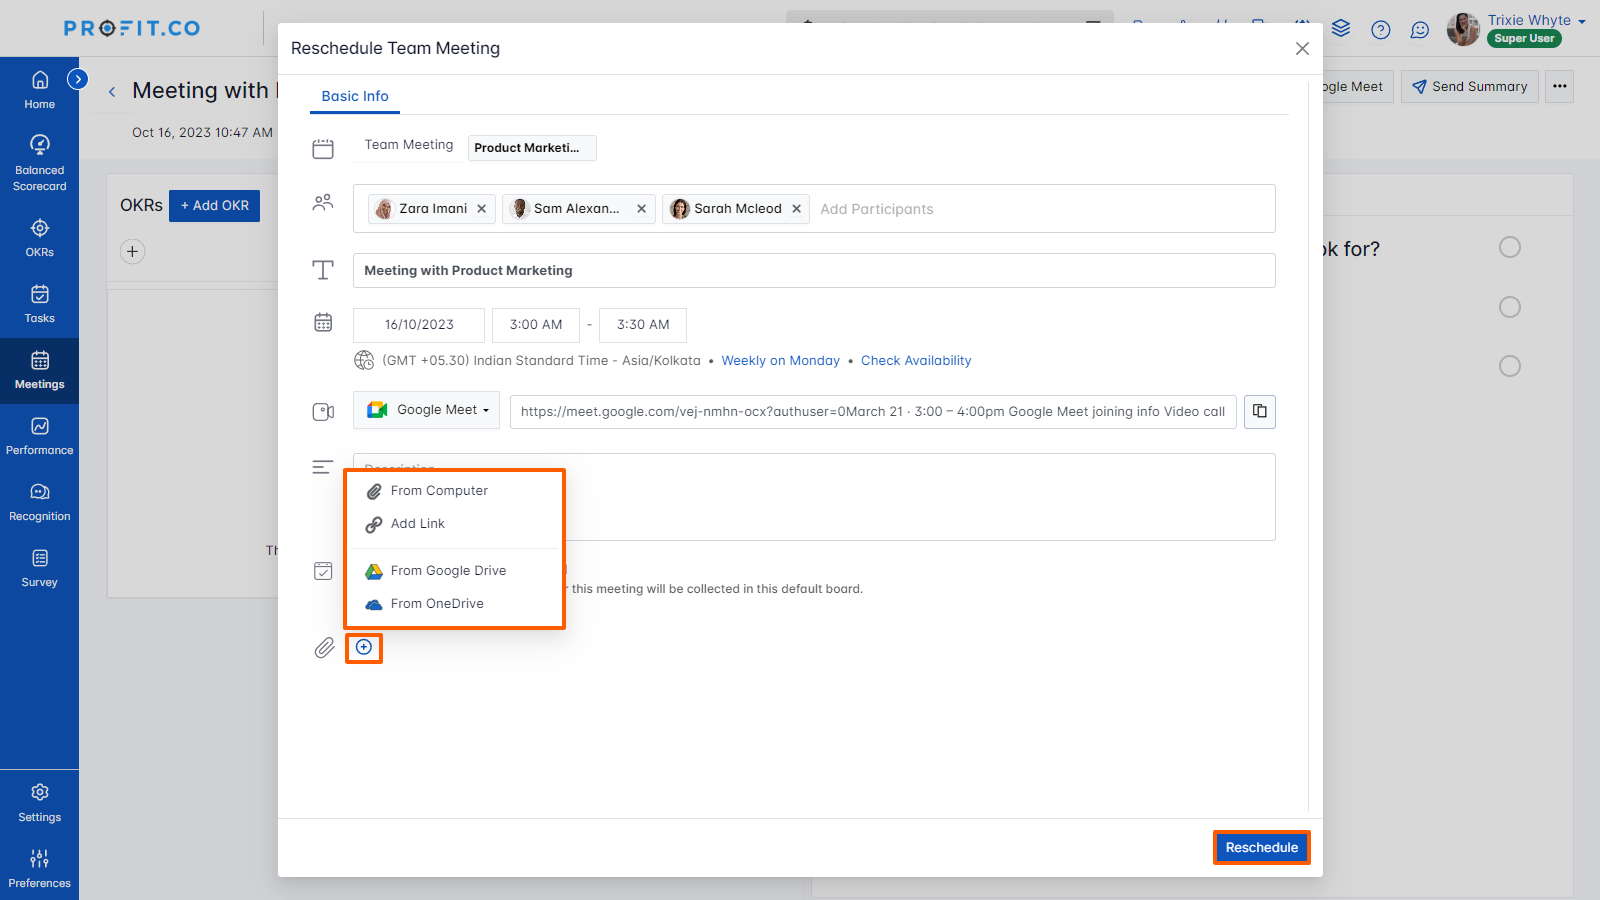The width and height of the screenshot is (1600, 900).
Task: Open the Performance section
Action: (x=39, y=436)
